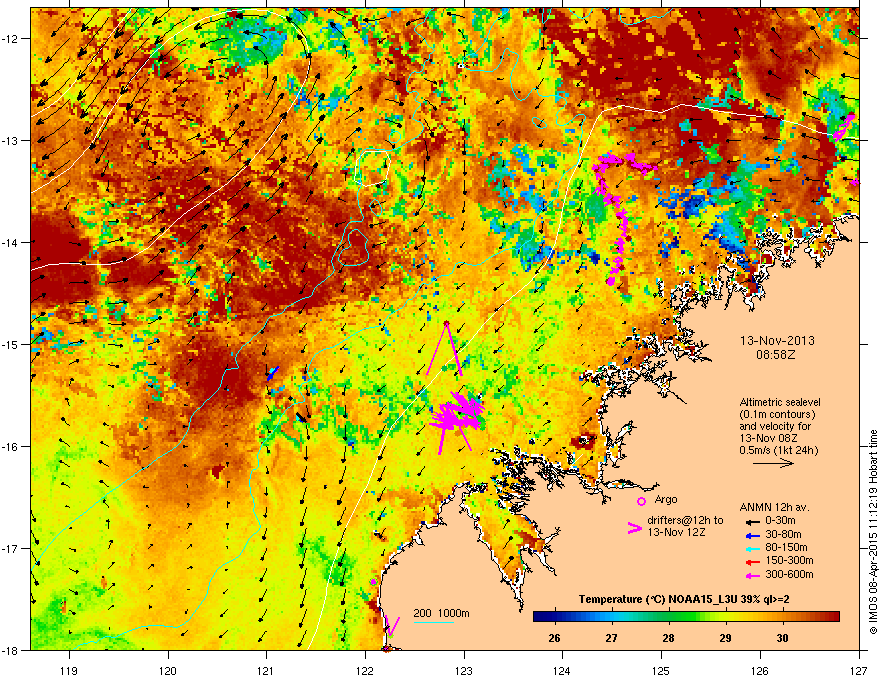Select the cyan 80-150m legend arrow
The height and width of the screenshot is (680, 880).
coord(754,548)
